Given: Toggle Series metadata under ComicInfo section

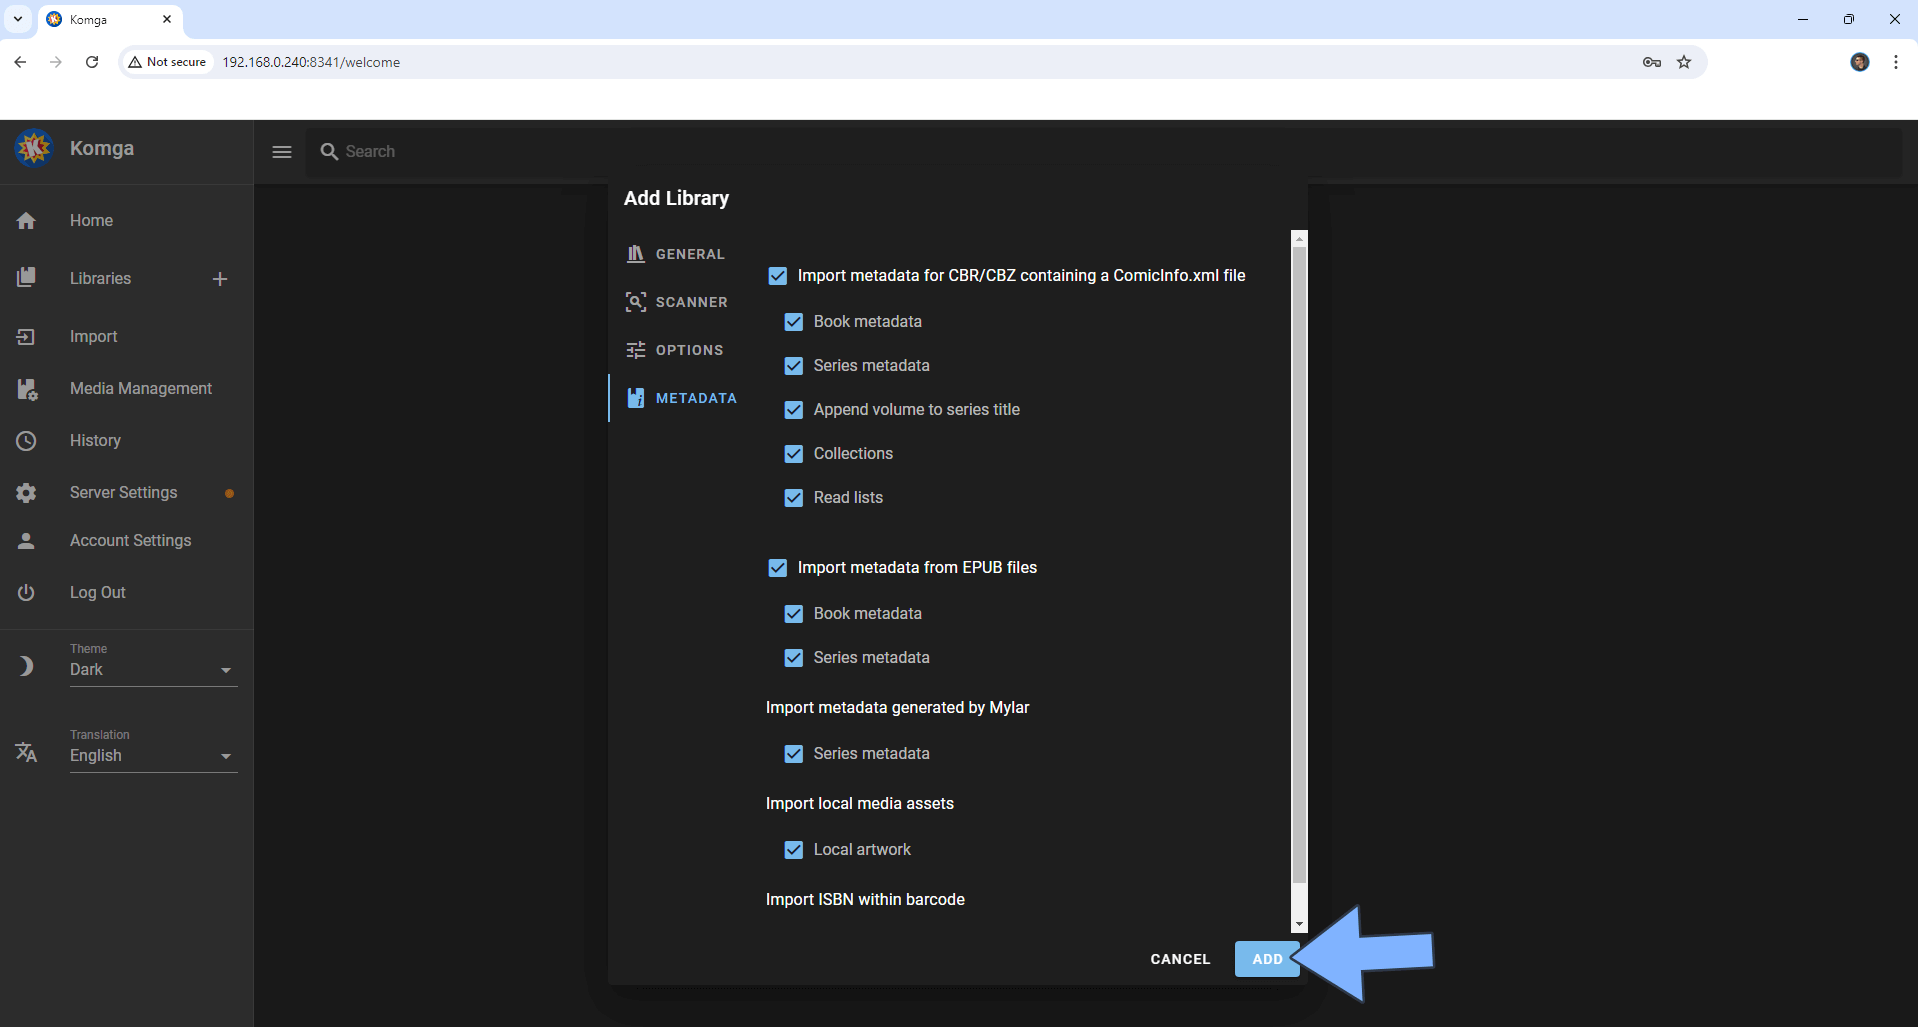Looking at the screenshot, I should pyautogui.click(x=793, y=366).
